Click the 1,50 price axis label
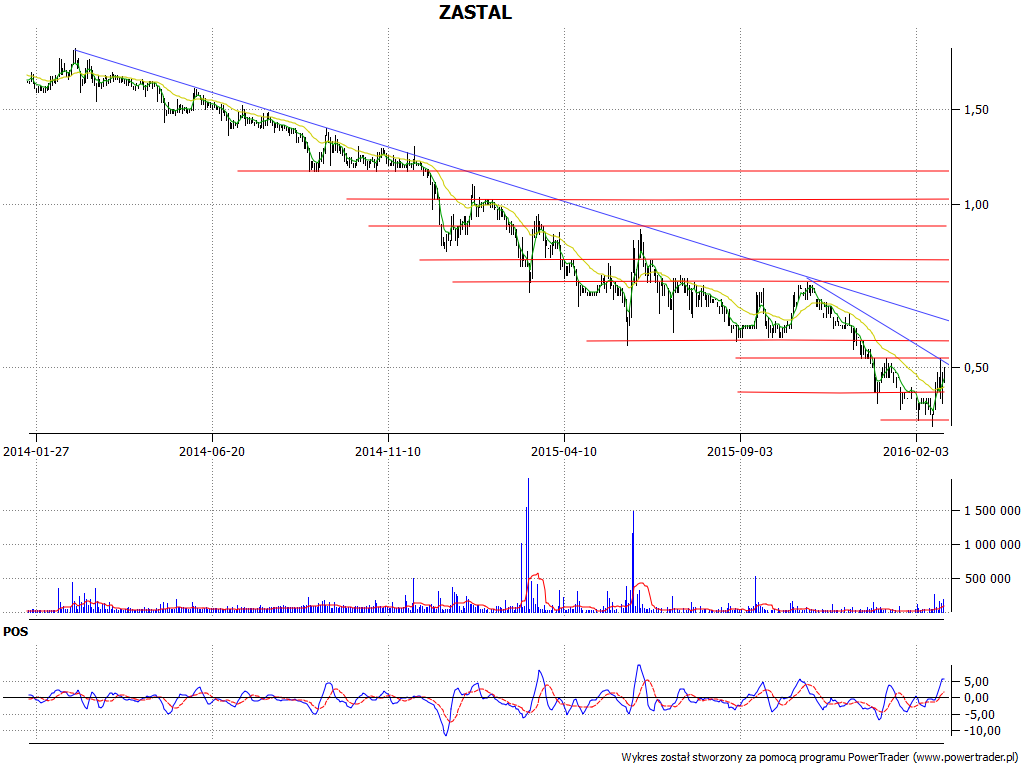 click(x=976, y=110)
